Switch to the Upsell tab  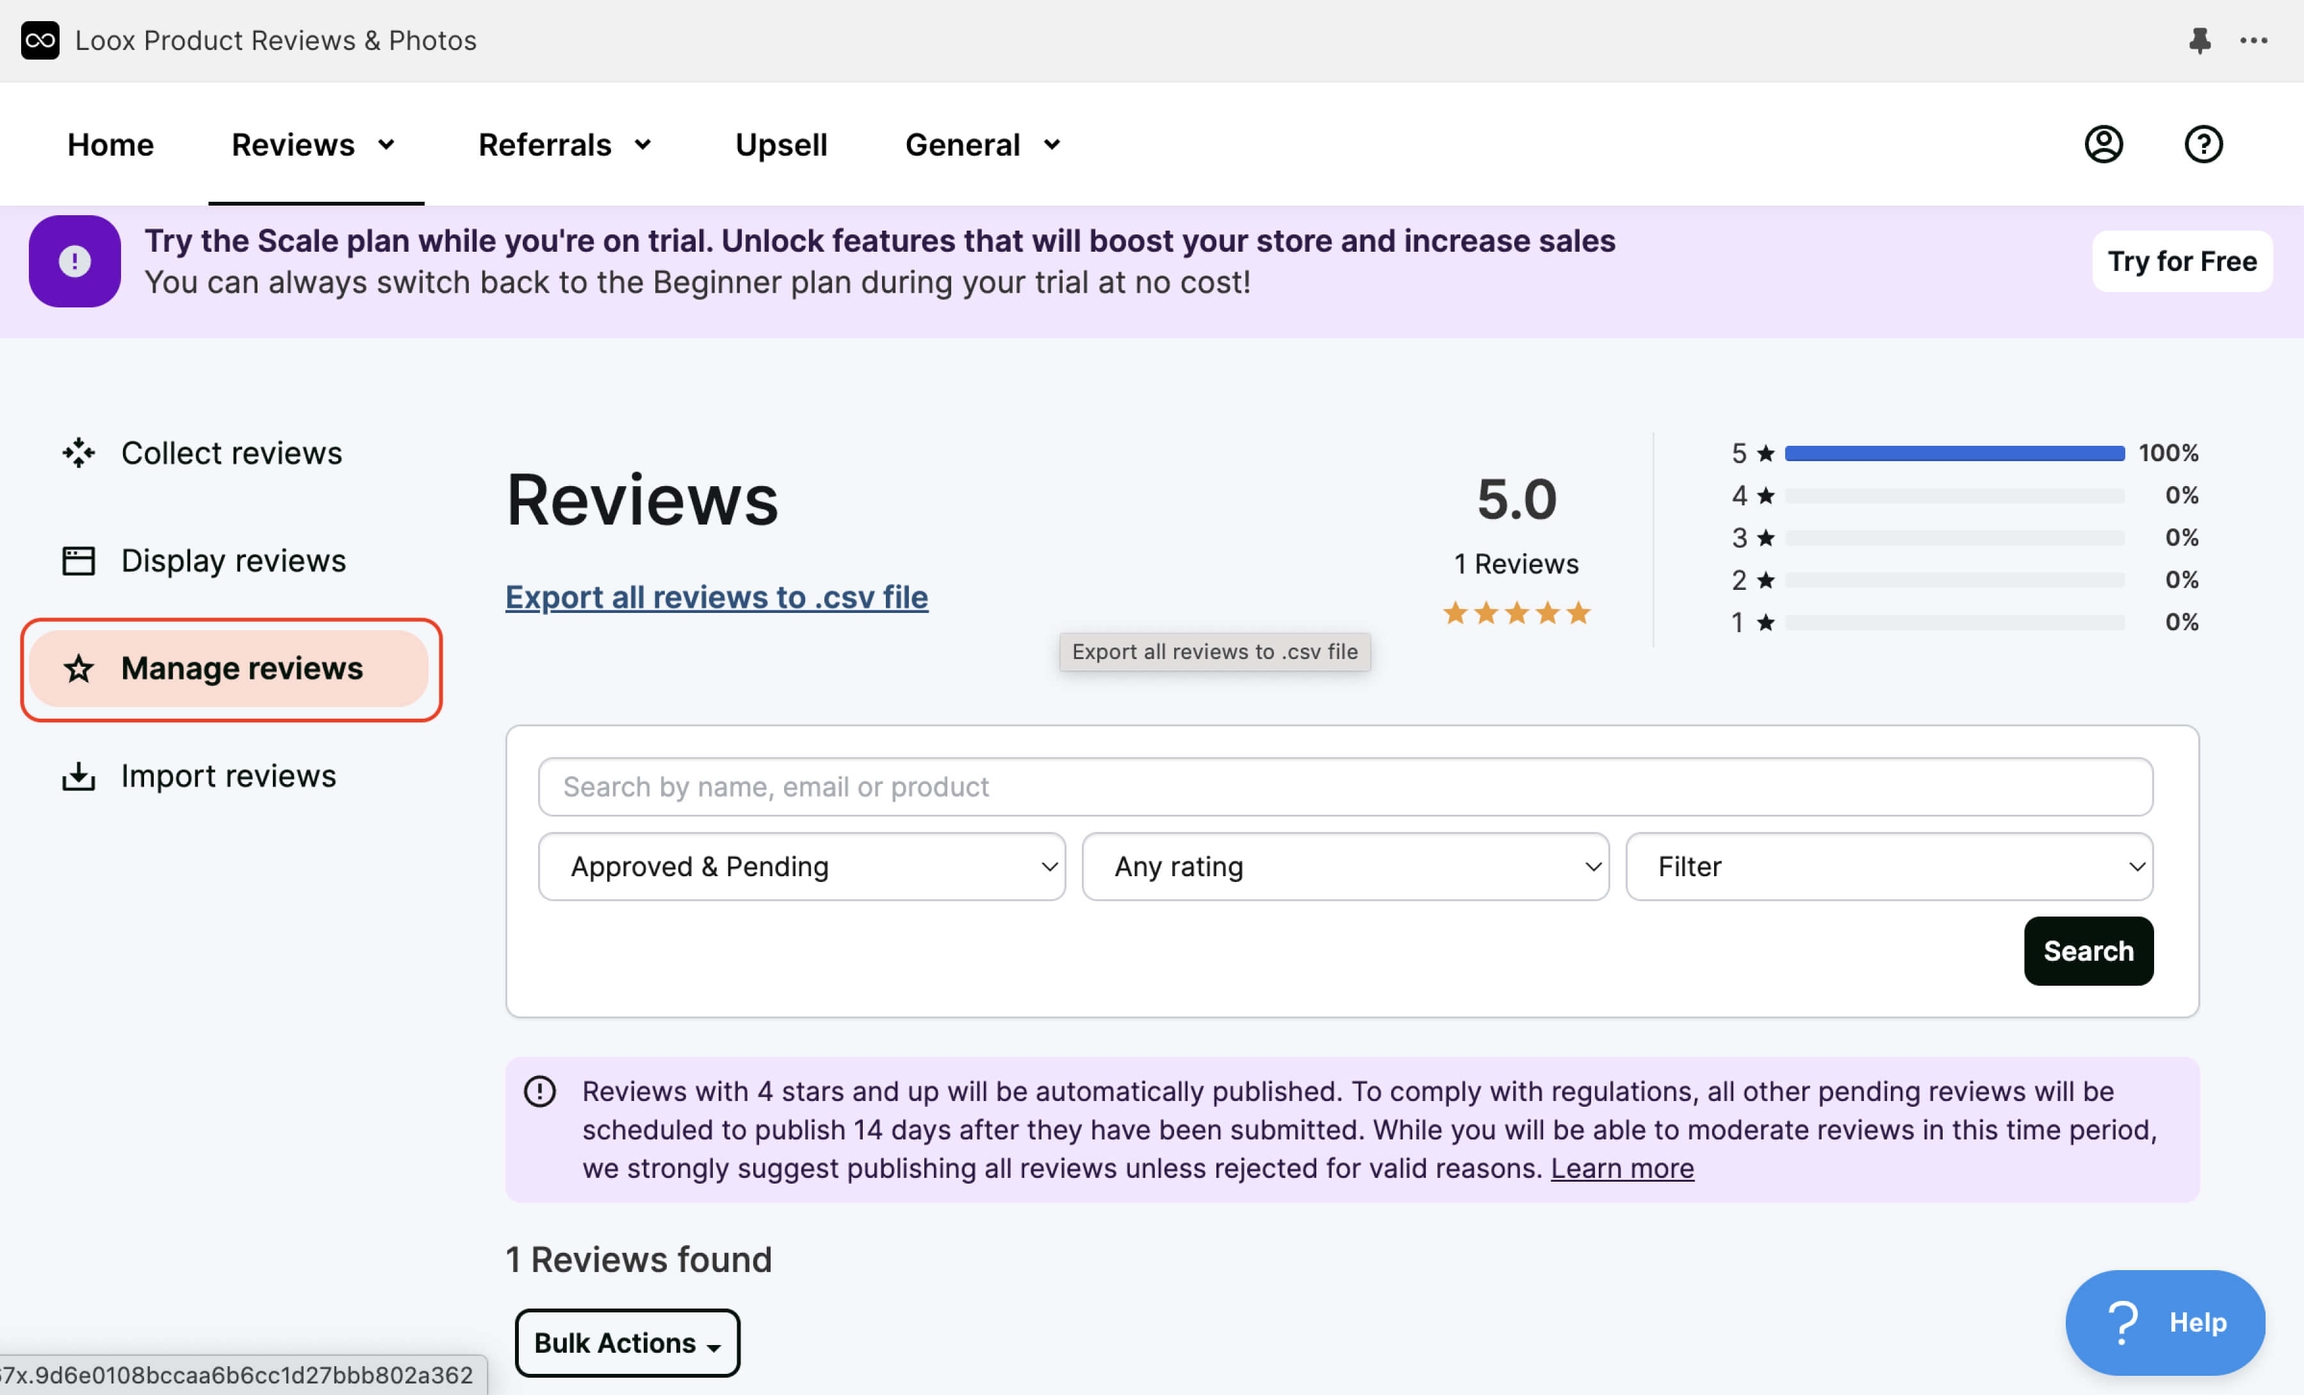click(781, 144)
